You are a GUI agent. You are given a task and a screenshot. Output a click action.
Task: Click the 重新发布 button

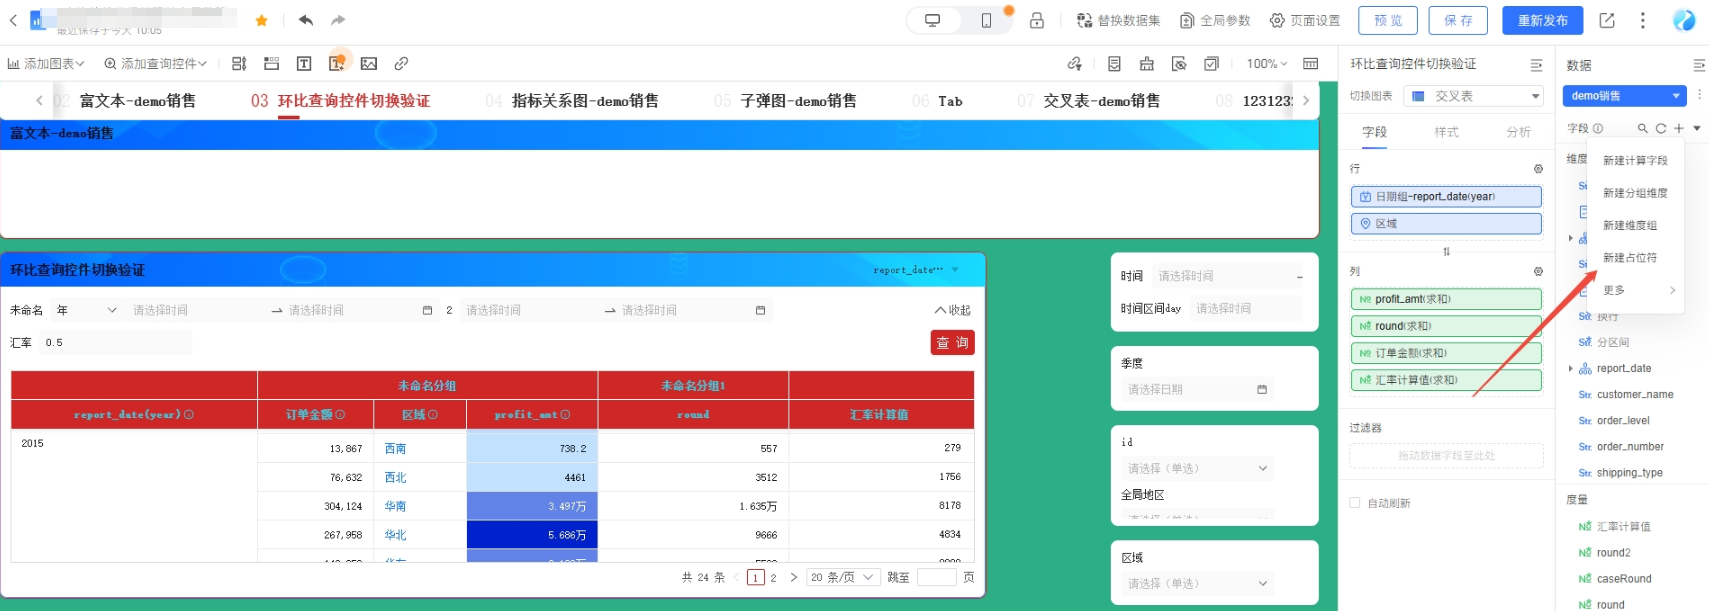[1542, 21]
